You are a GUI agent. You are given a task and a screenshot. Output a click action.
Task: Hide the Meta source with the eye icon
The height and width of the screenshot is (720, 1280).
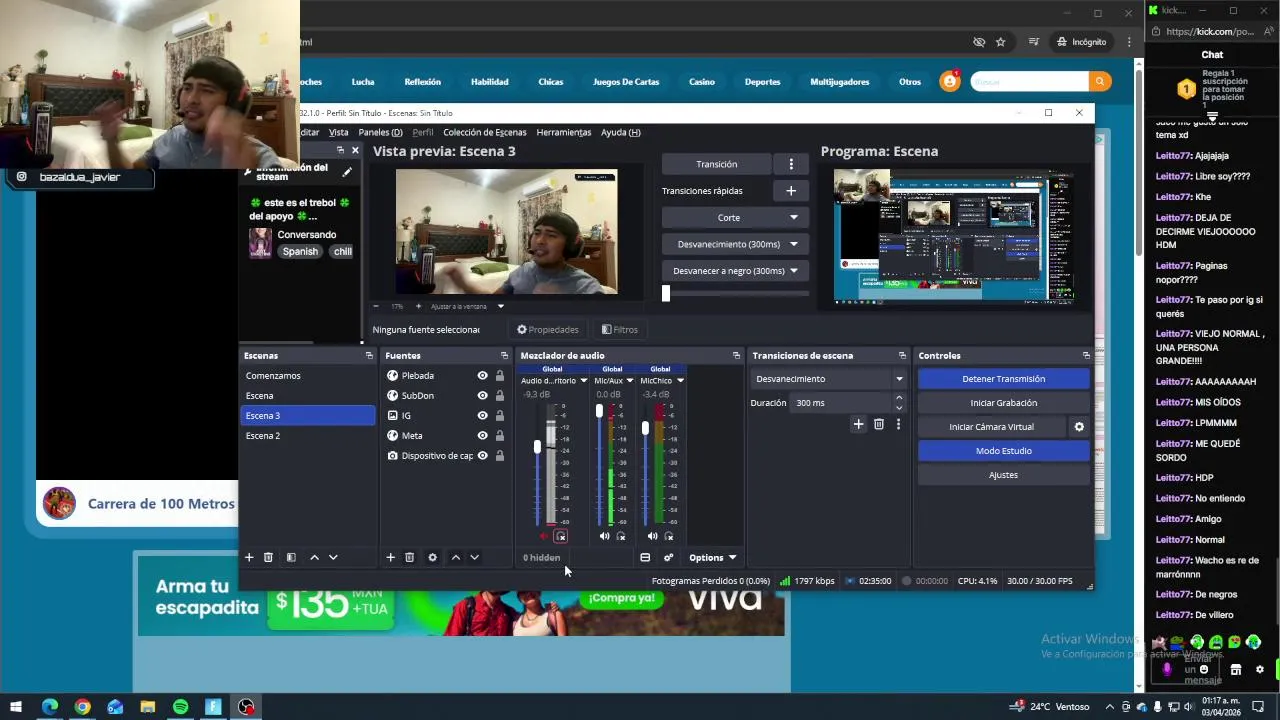pos(482,435)
